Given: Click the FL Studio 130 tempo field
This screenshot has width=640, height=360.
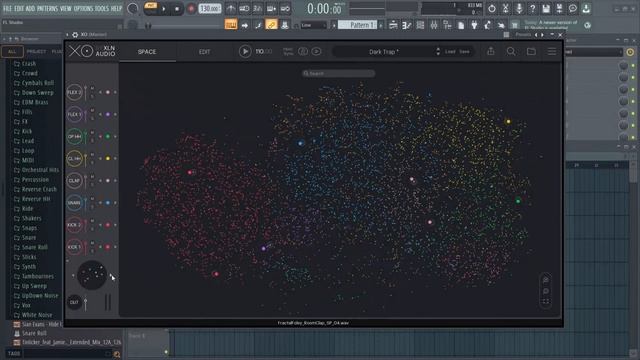Looking at the screenshot, I should point(210,9).
